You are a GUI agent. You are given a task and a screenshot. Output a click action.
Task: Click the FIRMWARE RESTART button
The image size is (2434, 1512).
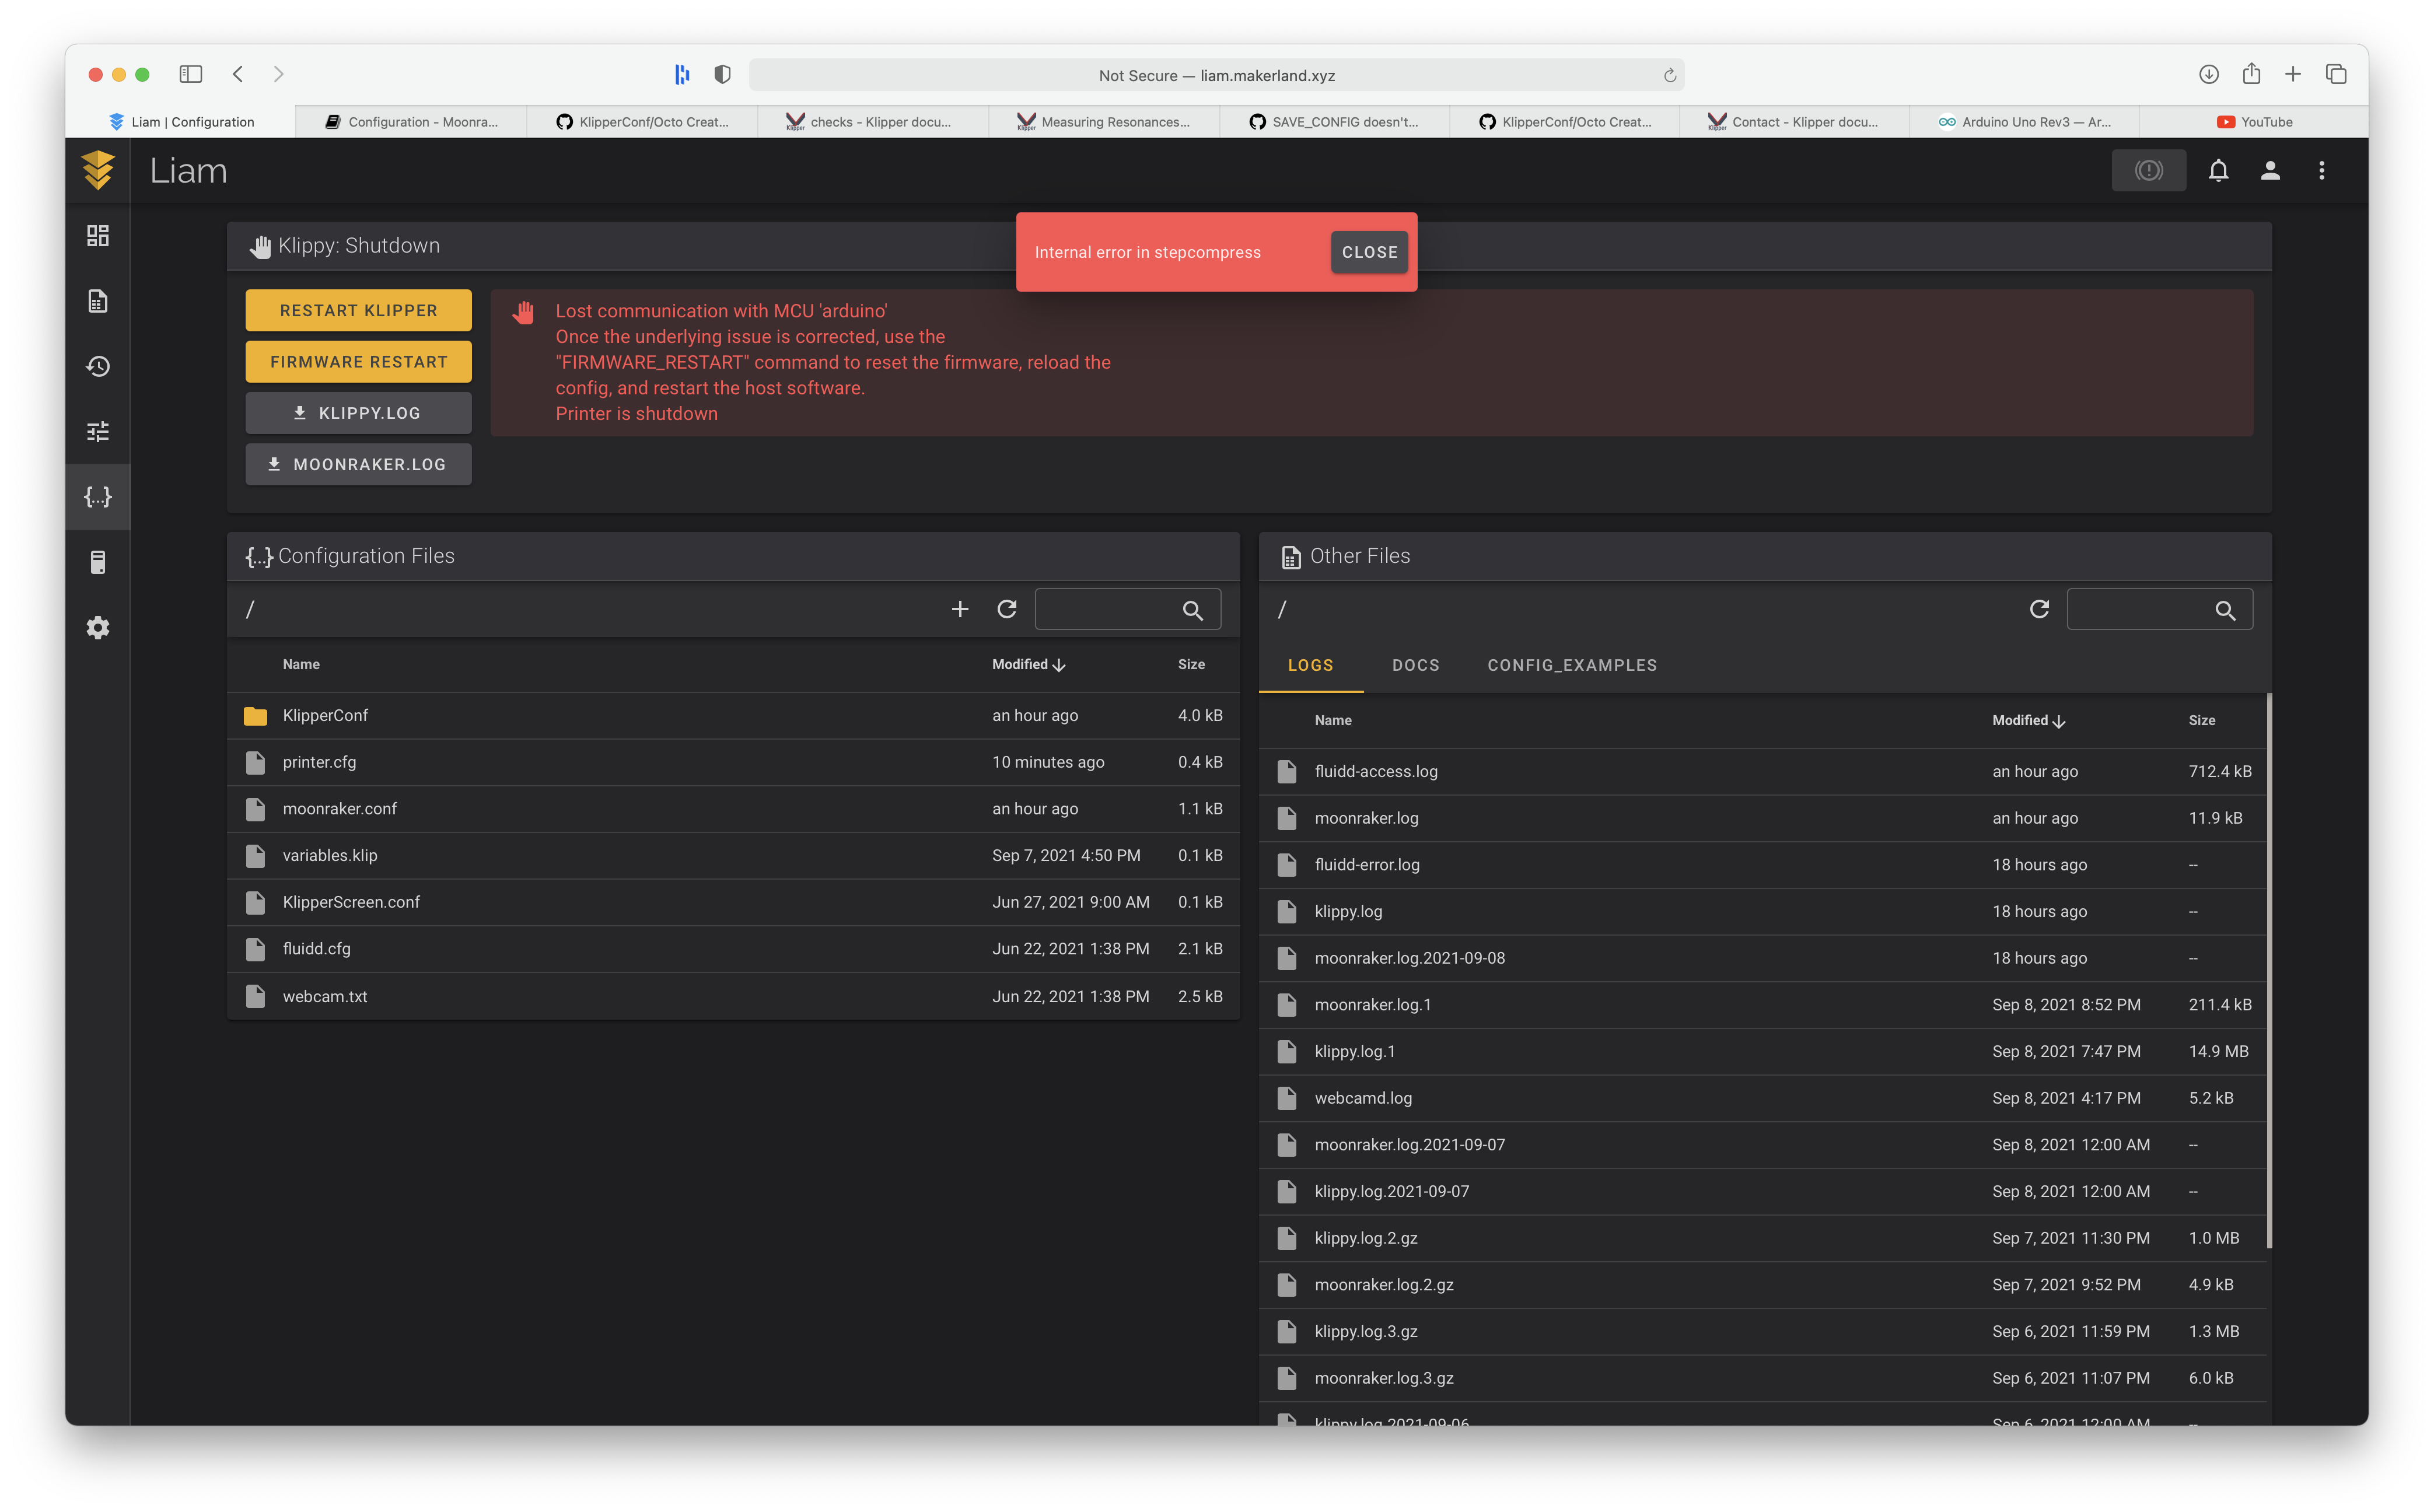pos(358,361)
